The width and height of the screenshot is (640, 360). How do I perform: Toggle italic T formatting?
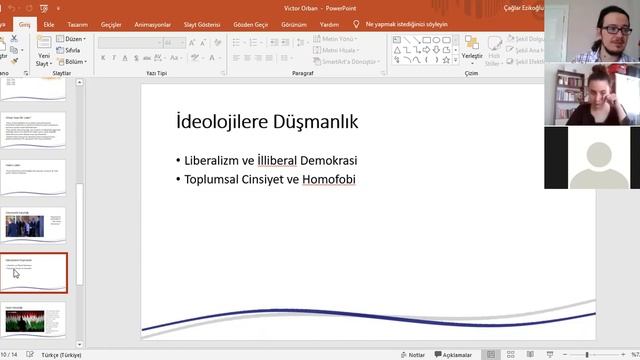tap(114, 58)
